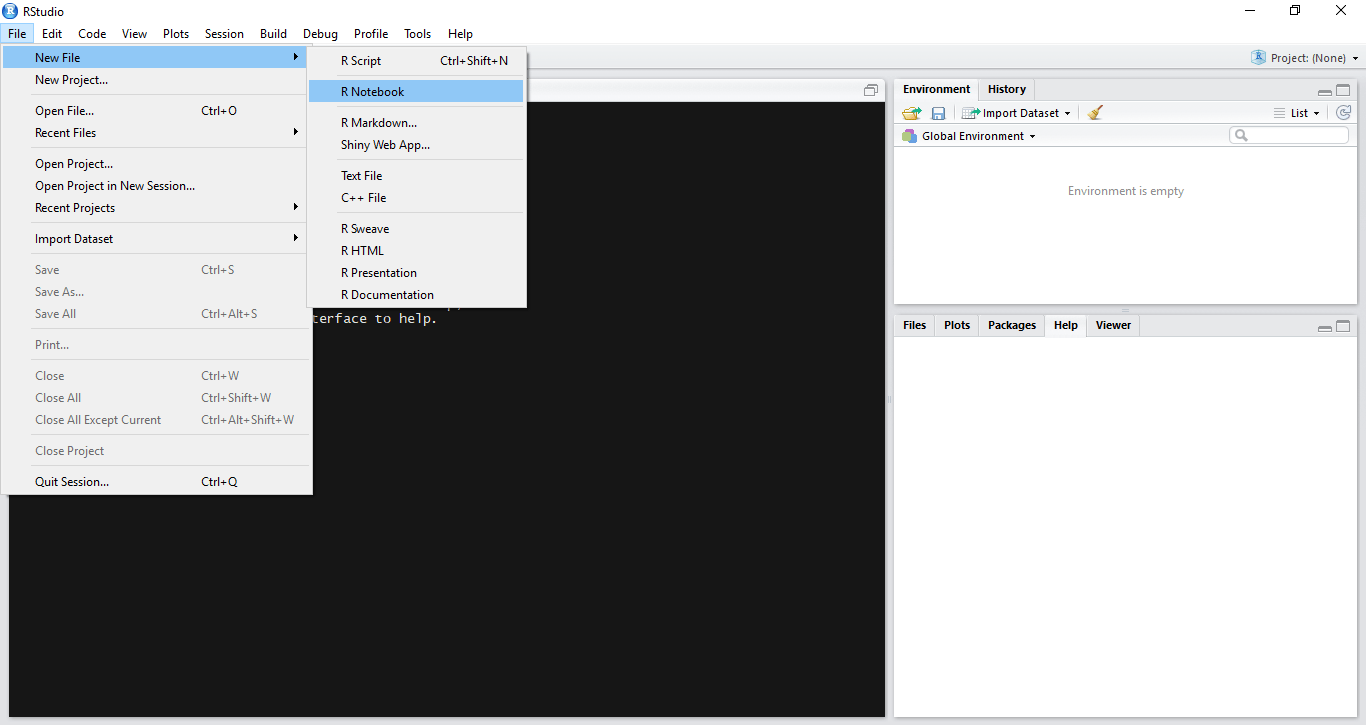The height and width of the screenshot is (725, 1366).
Task: Choose R Markdown... from the submenu
Action: pos(416,123)
